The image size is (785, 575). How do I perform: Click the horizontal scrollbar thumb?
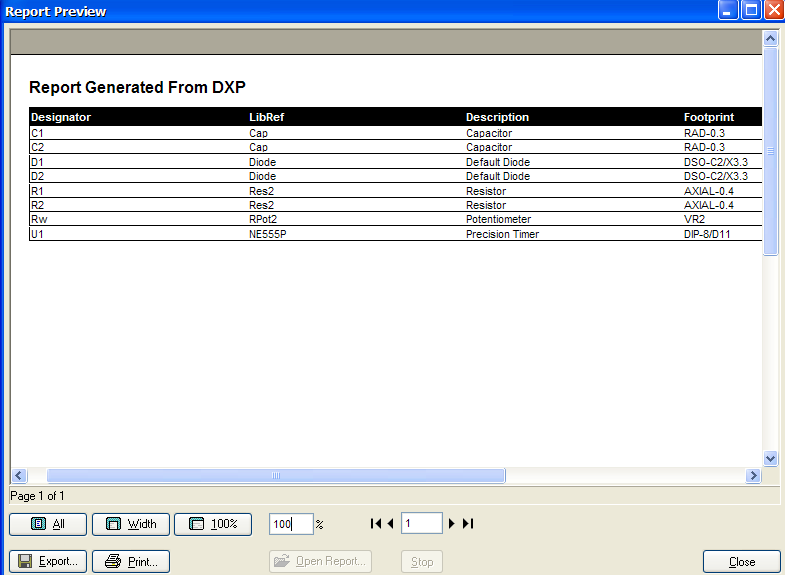(x=276, y=475)
